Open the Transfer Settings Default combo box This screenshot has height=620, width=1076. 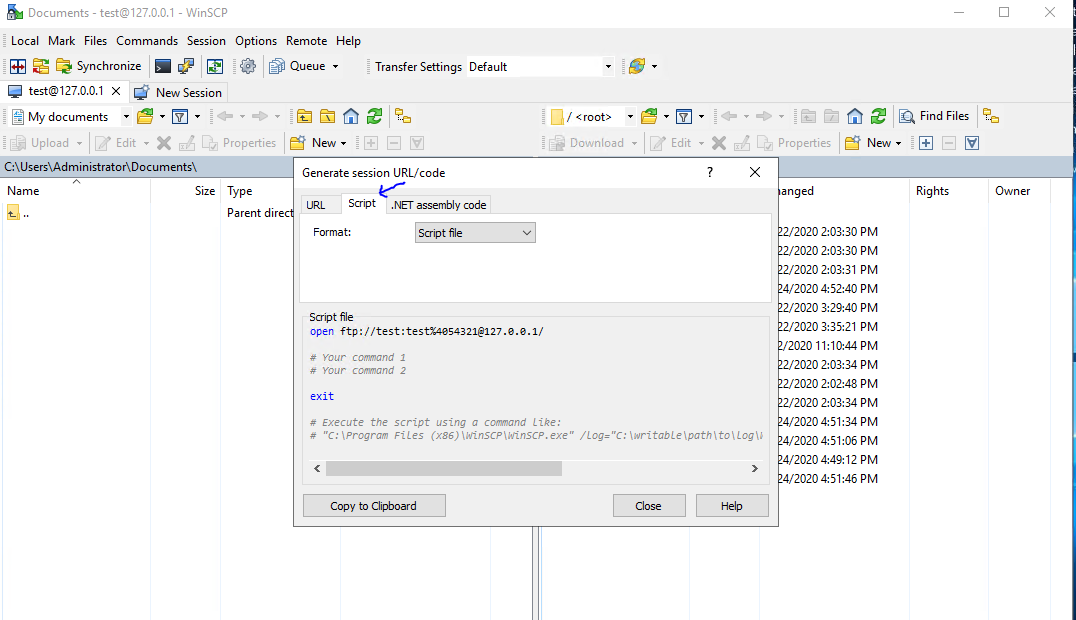(x=540, y=67)
